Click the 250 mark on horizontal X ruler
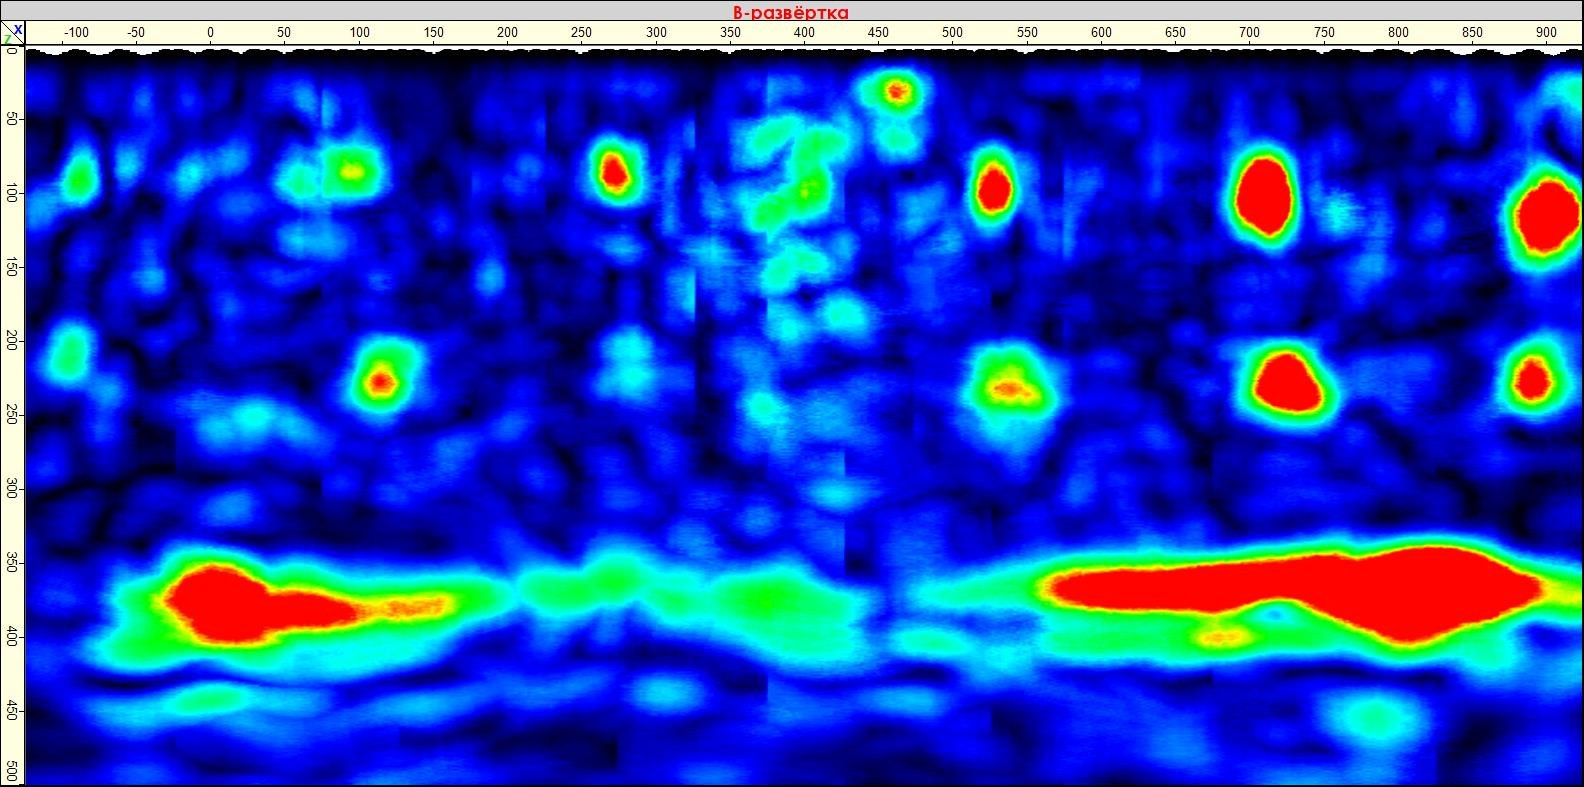The height and width of the screenshot is (787, 1584). click(x=581, y=33)
